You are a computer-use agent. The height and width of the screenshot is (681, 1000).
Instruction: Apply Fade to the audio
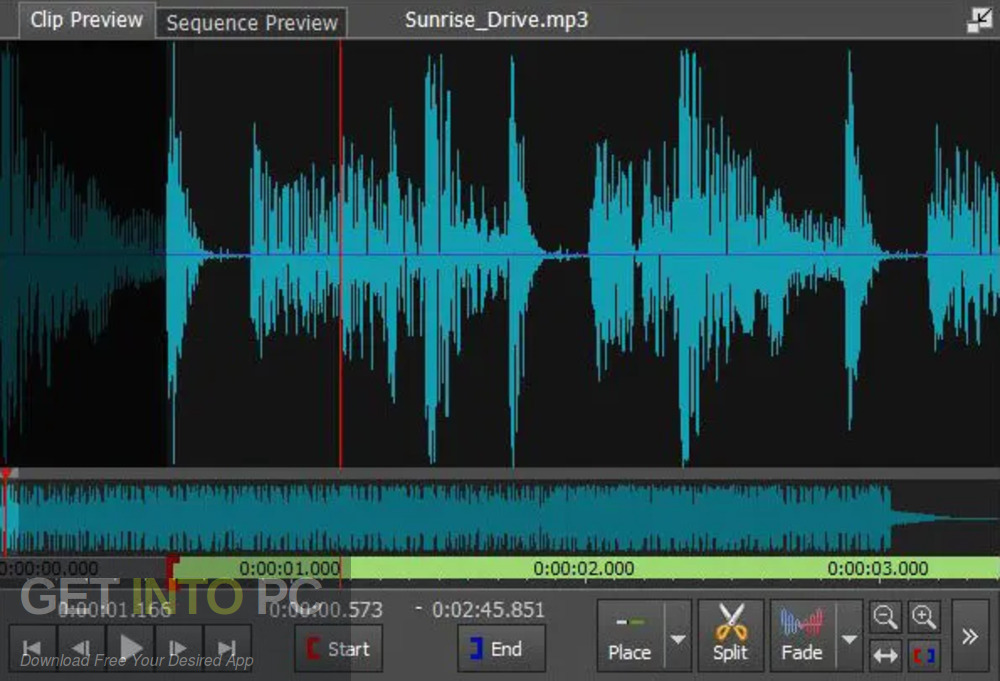tap(802, 636)
